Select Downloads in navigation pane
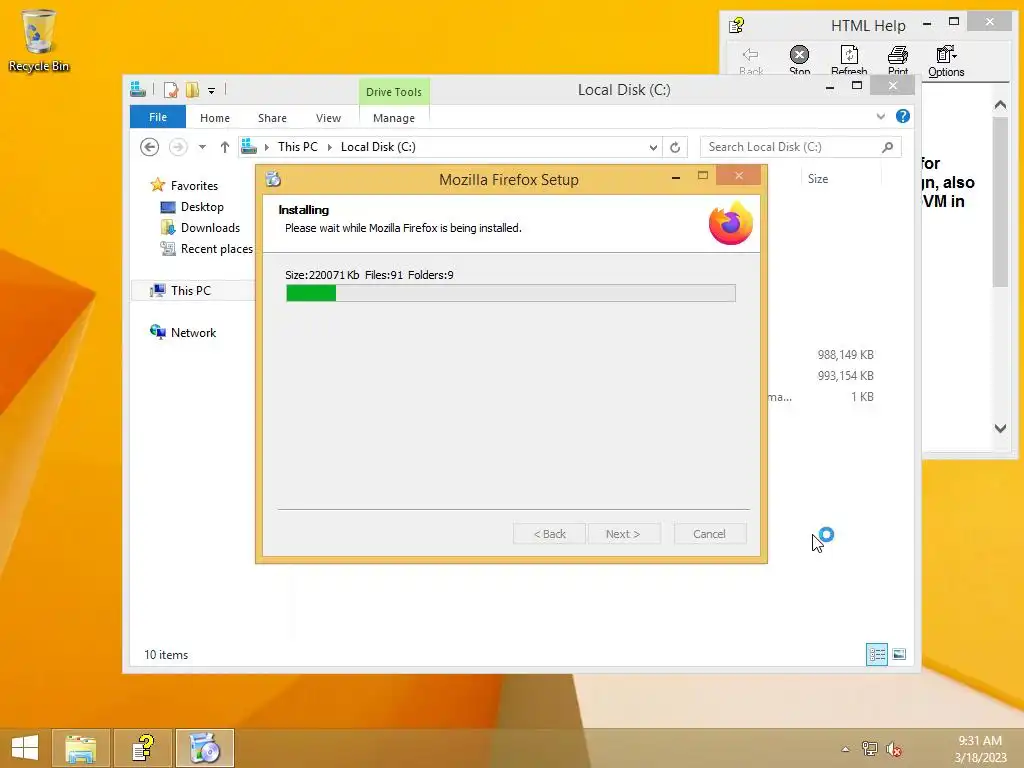Viewport: 1024px width, 768px height. [210, 227]
